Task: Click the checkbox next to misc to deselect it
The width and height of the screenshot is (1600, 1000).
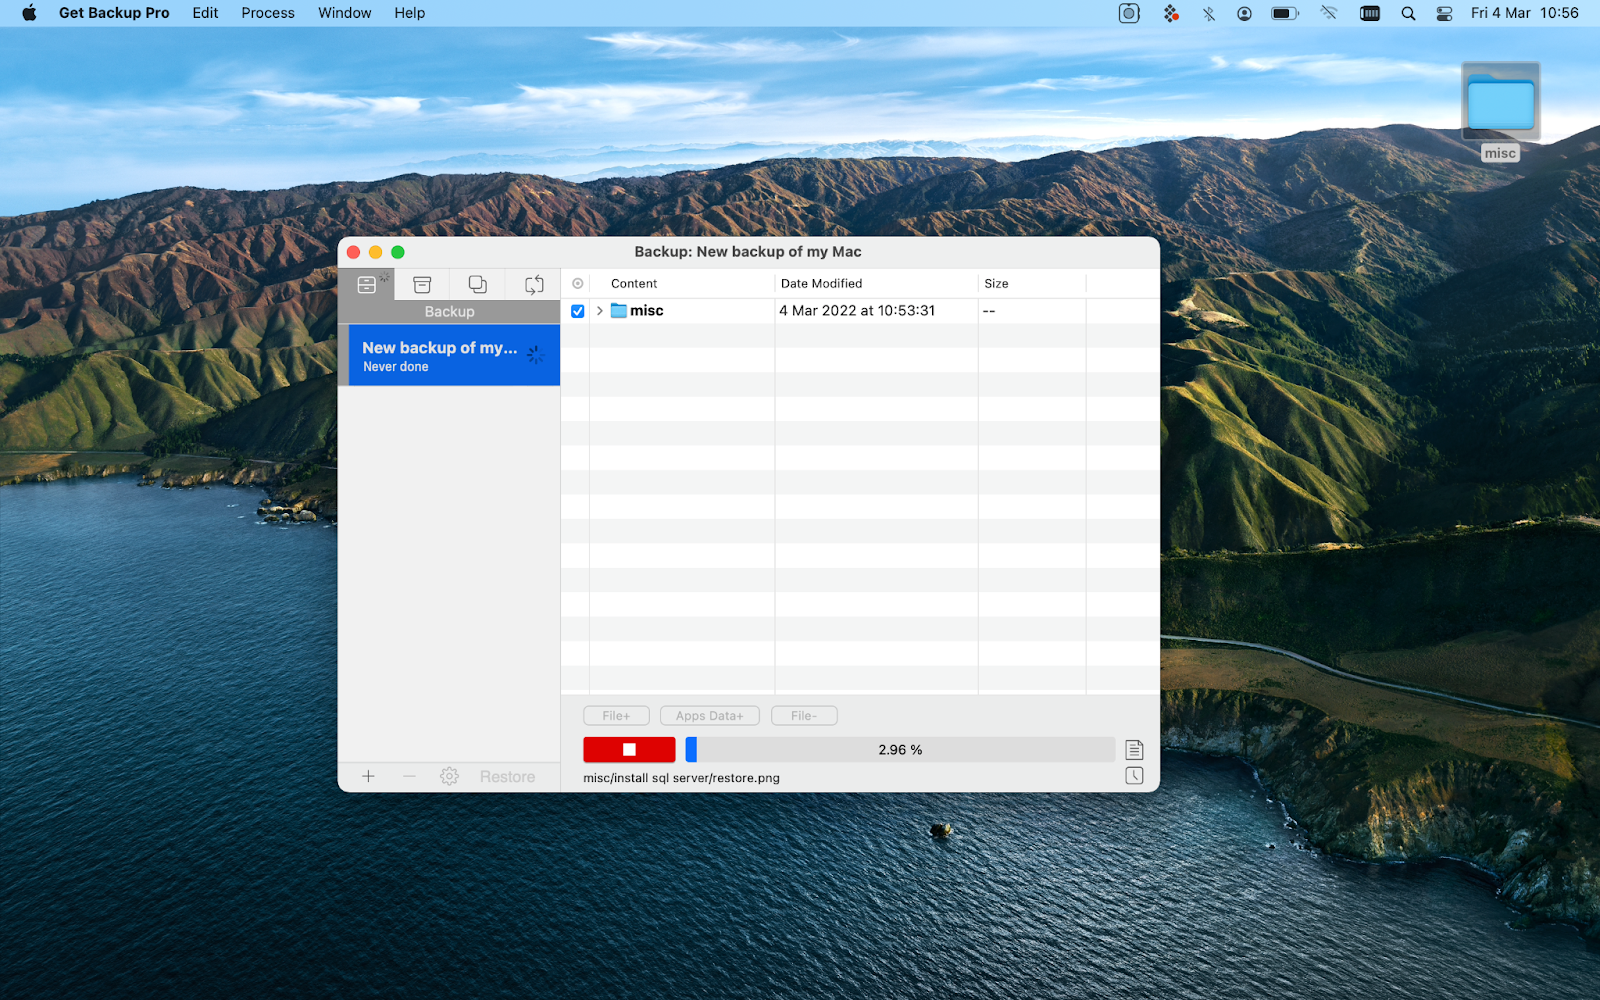Action: (x=577, y=311)
